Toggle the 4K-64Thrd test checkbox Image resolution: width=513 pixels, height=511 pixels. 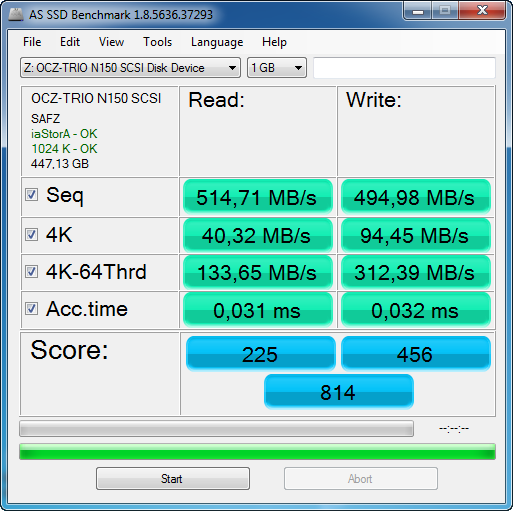click(31, 271)
